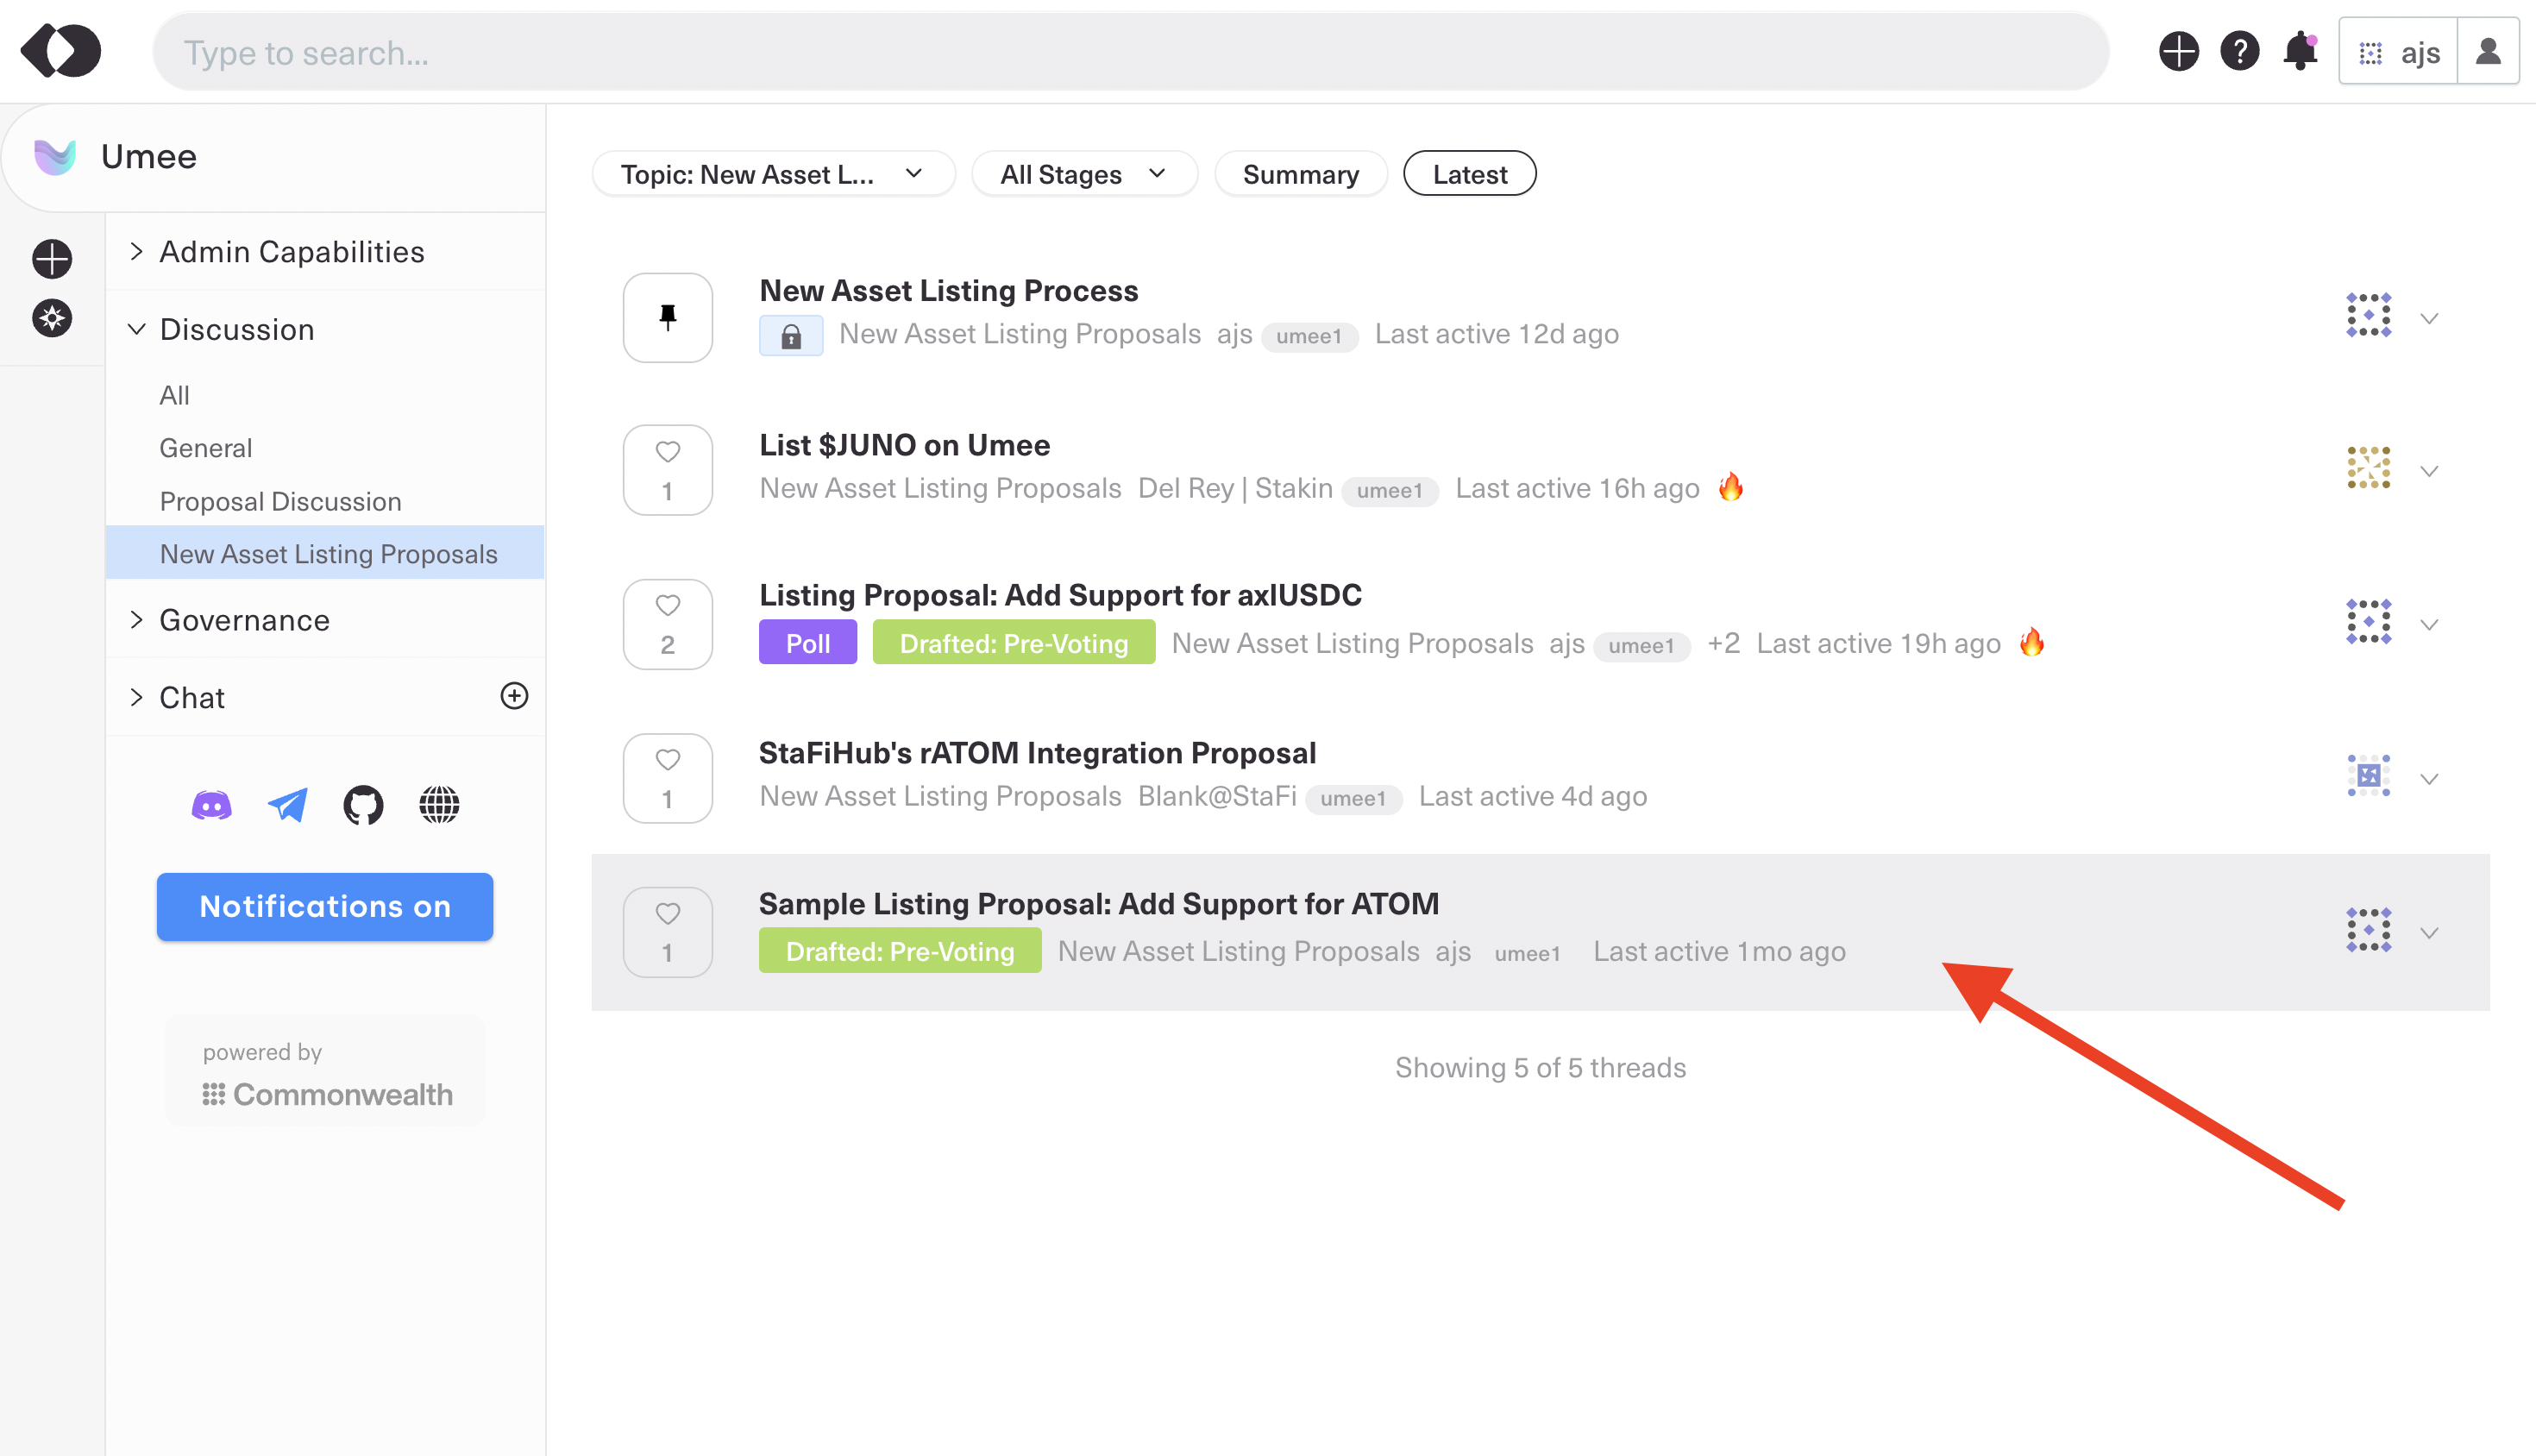Click the purple Poll tag

[808, 643]
